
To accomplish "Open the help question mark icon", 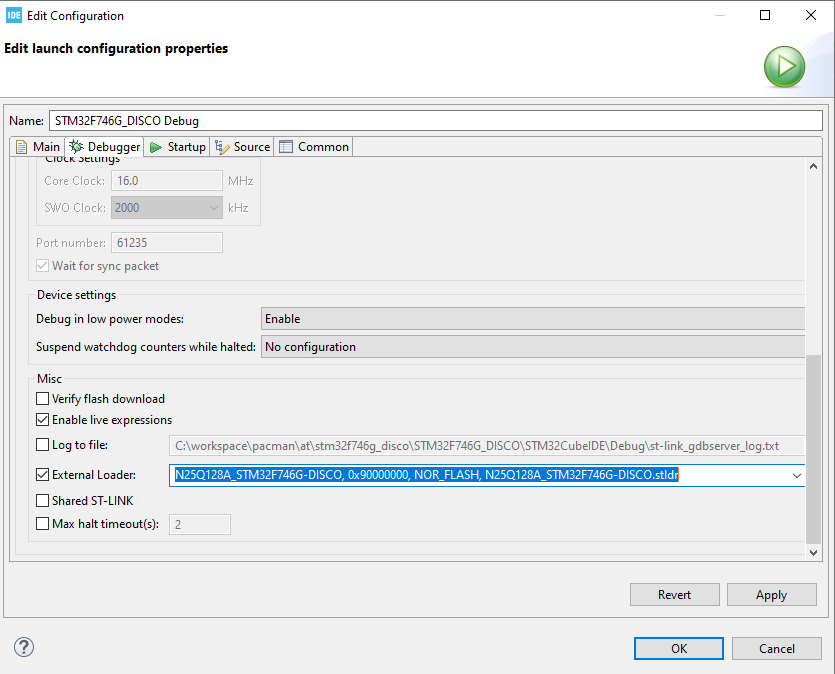I will 24,647.
